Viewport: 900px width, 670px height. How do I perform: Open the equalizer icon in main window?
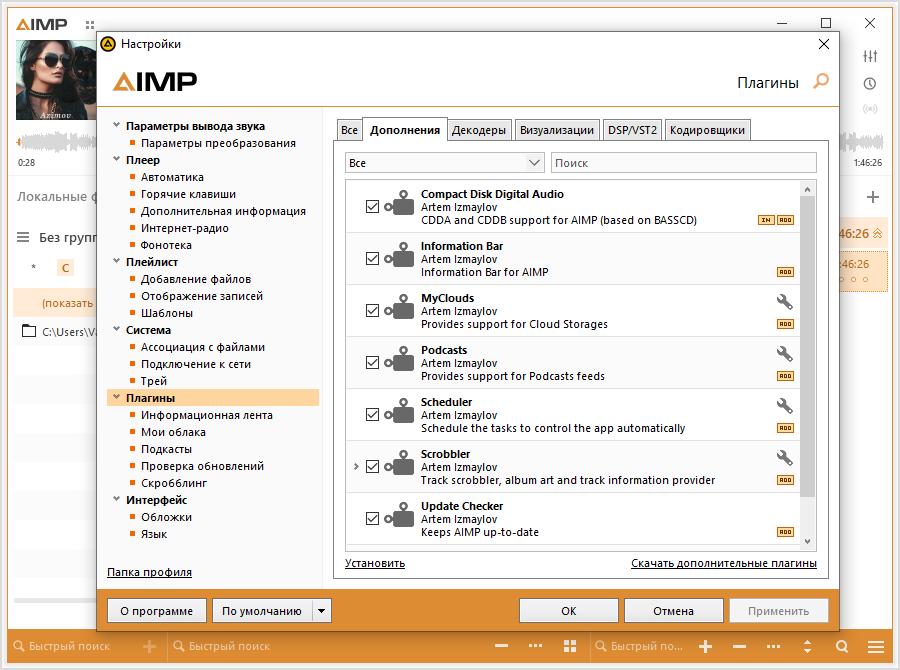point(870,56)
